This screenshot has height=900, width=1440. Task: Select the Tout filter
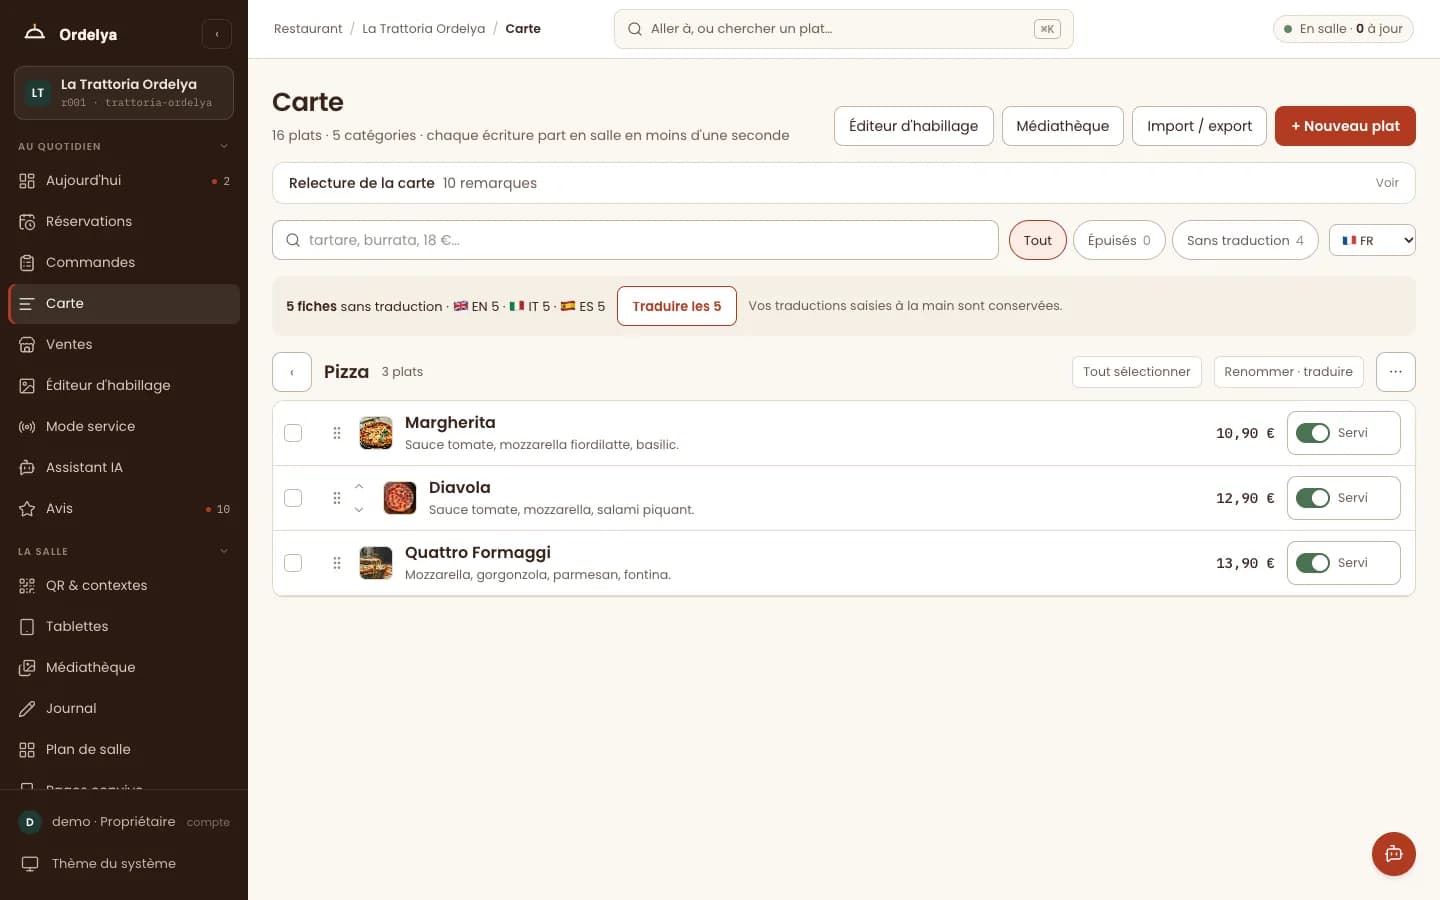(1038, 240)
